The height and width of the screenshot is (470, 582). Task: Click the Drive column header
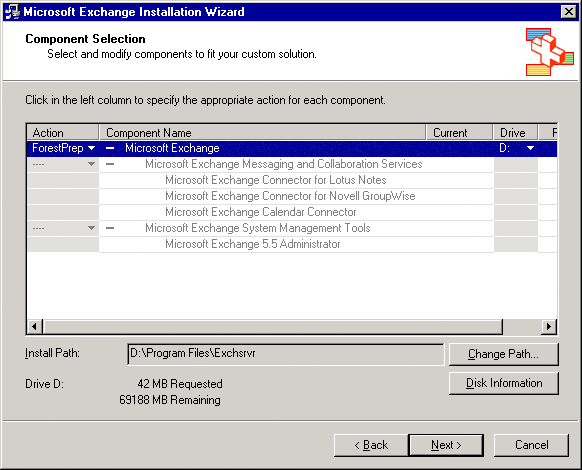click(x=515, y=133)
